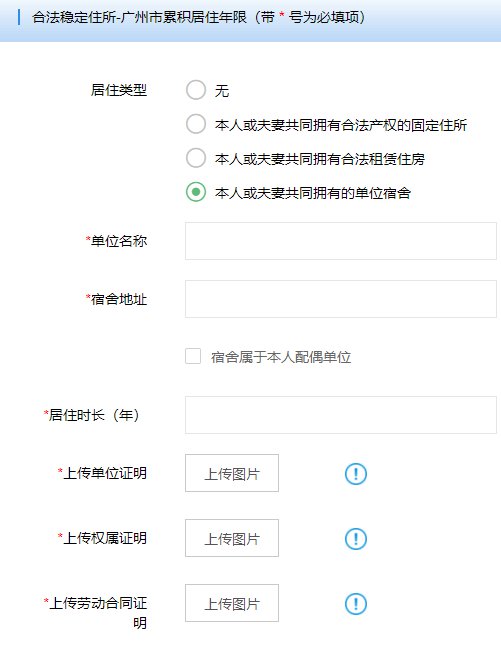Screen dimensions: 501x645
Task: Select 本人或夫妻共同拥有的单位宿舍 radio button
Action: 196,192
